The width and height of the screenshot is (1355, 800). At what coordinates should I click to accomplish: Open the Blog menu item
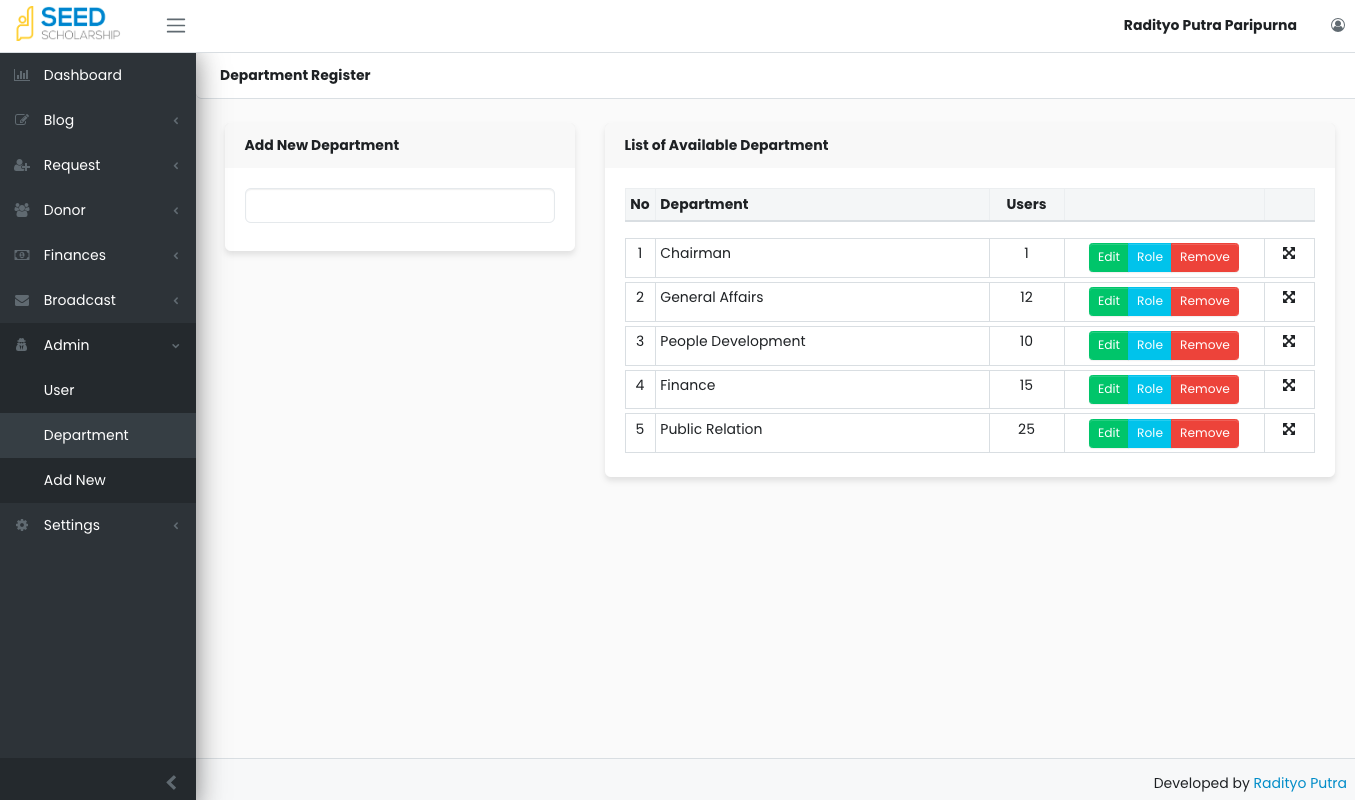pos(98,120)
